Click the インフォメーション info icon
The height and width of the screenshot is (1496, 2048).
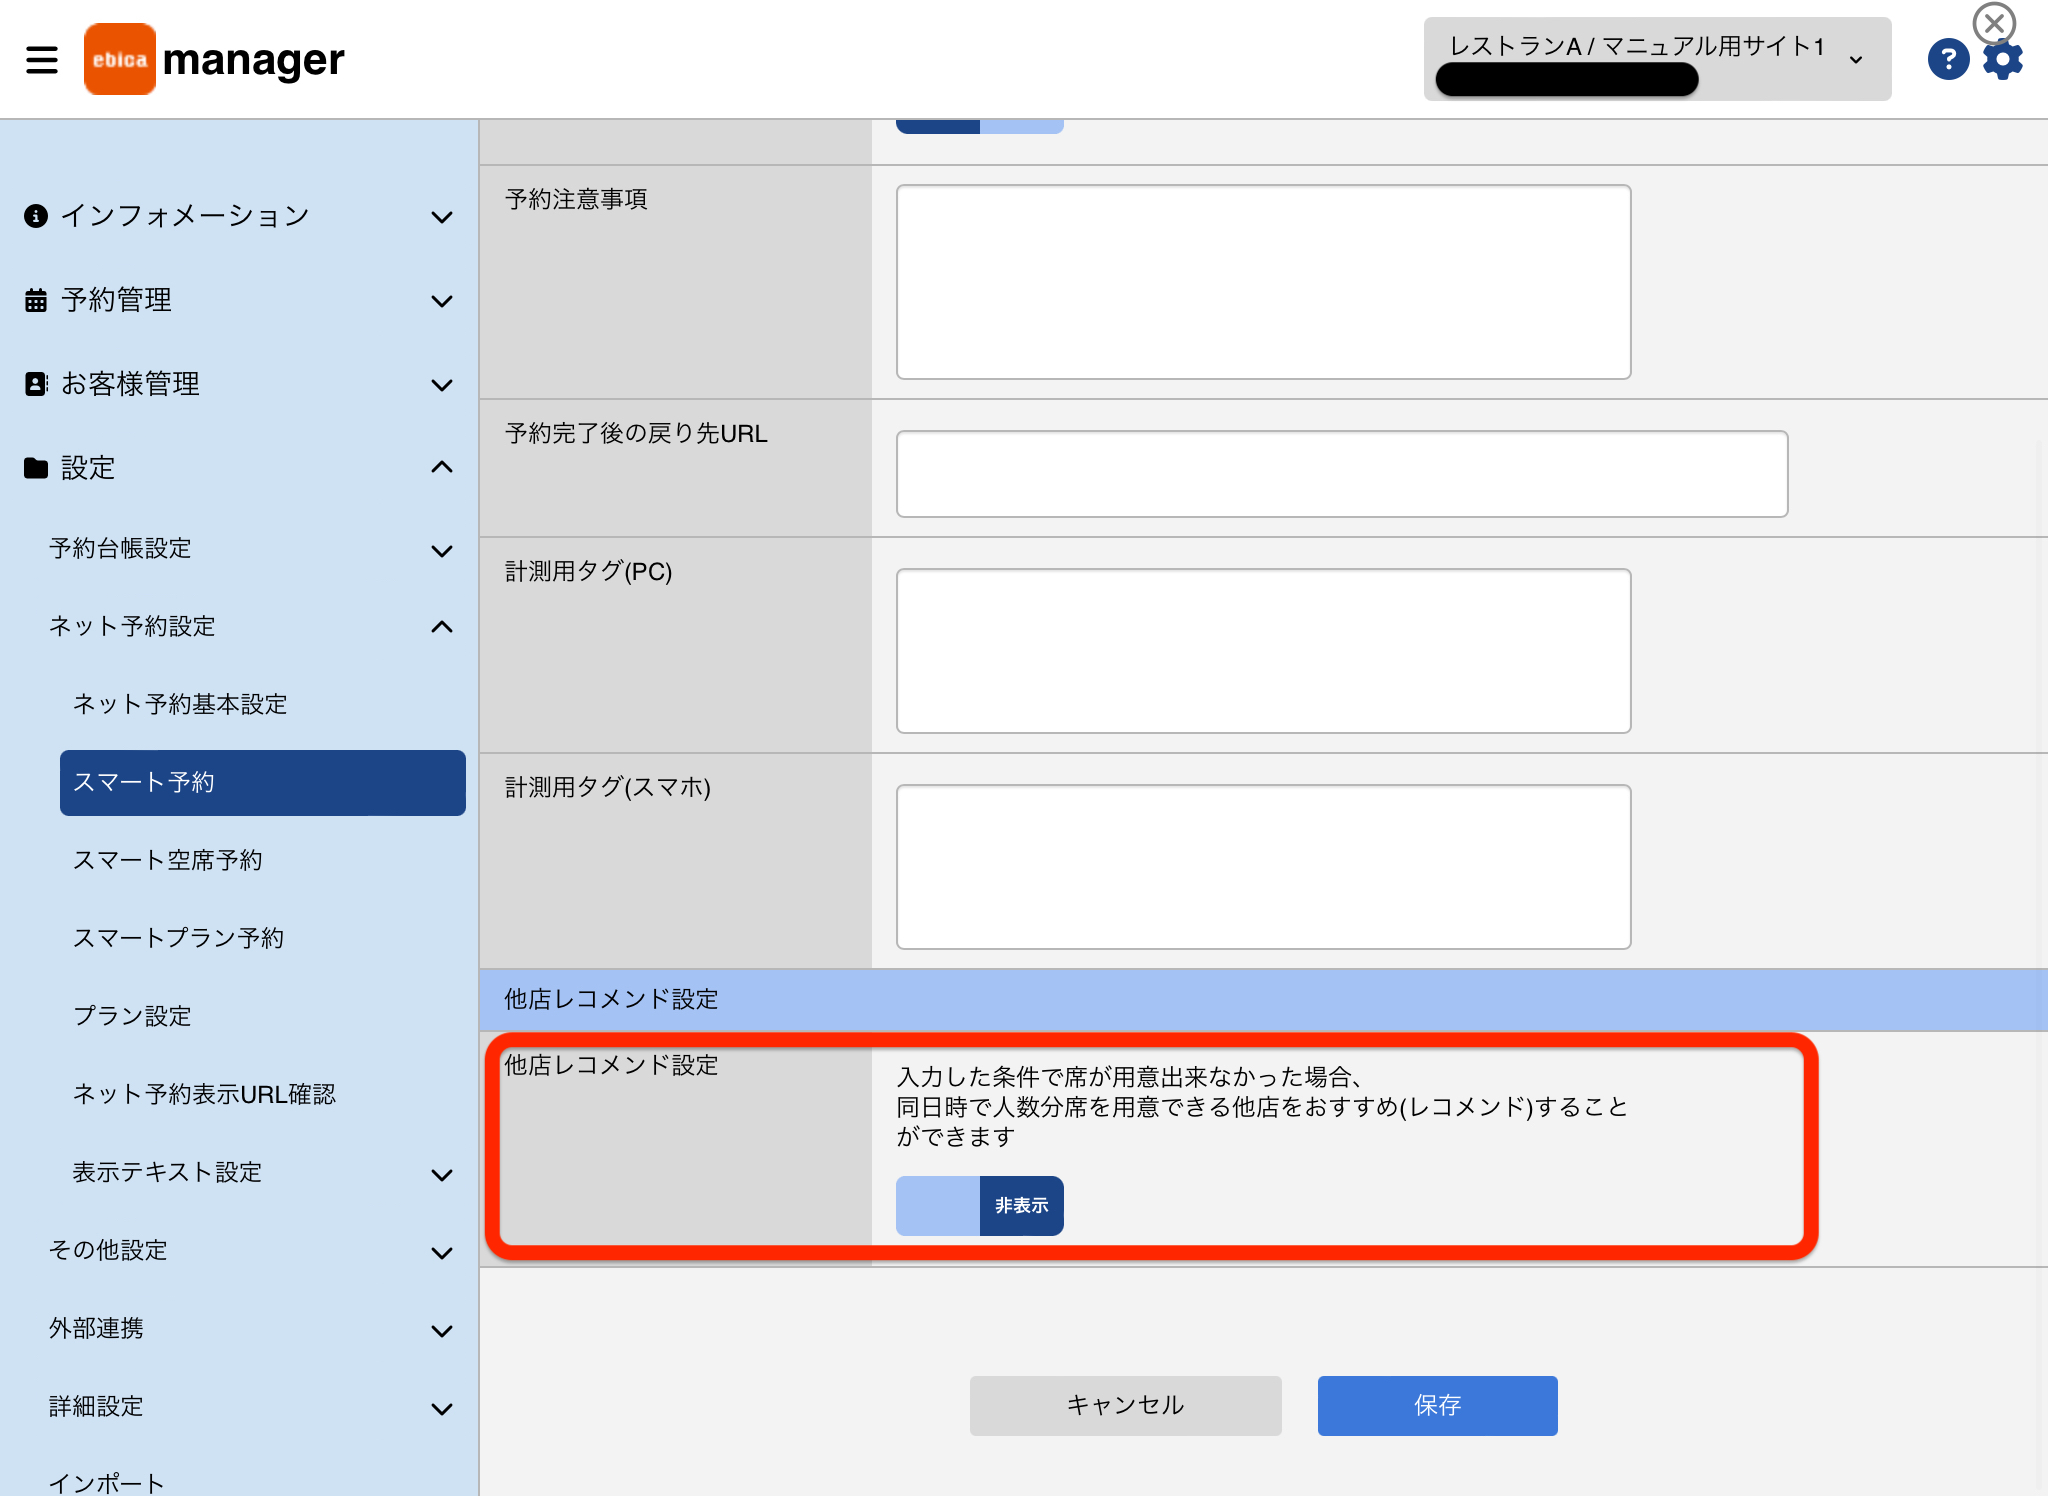(36, 216)
